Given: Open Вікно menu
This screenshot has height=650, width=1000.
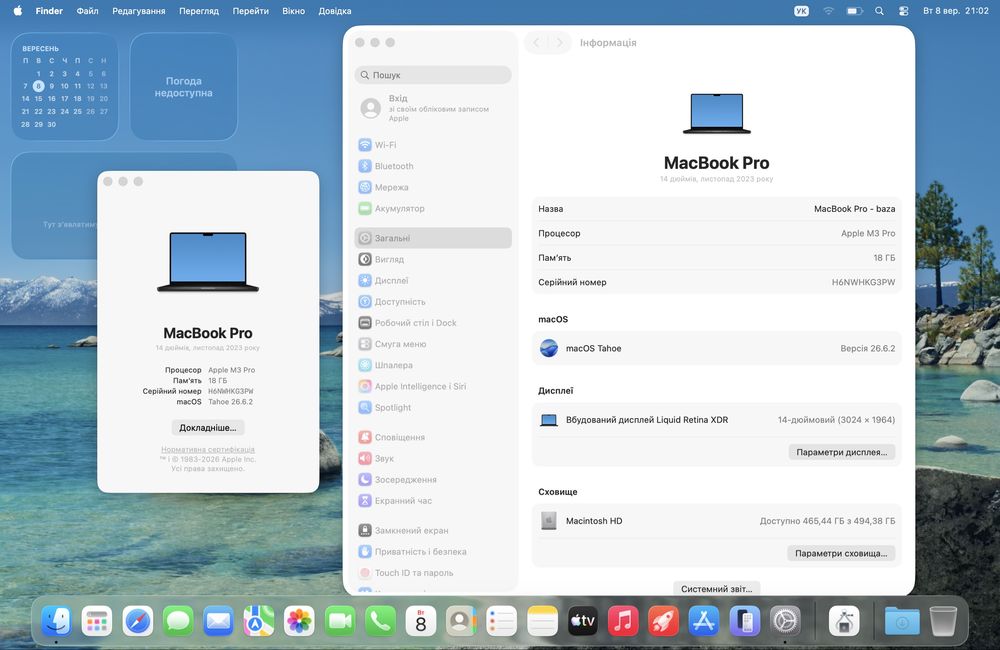Looking at the screenshot, I should click(x=293, y=11).
